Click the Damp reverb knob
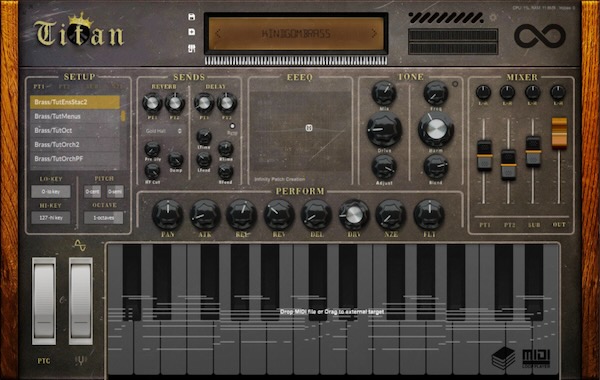600x380 pixels. click(x=176, y=160)
